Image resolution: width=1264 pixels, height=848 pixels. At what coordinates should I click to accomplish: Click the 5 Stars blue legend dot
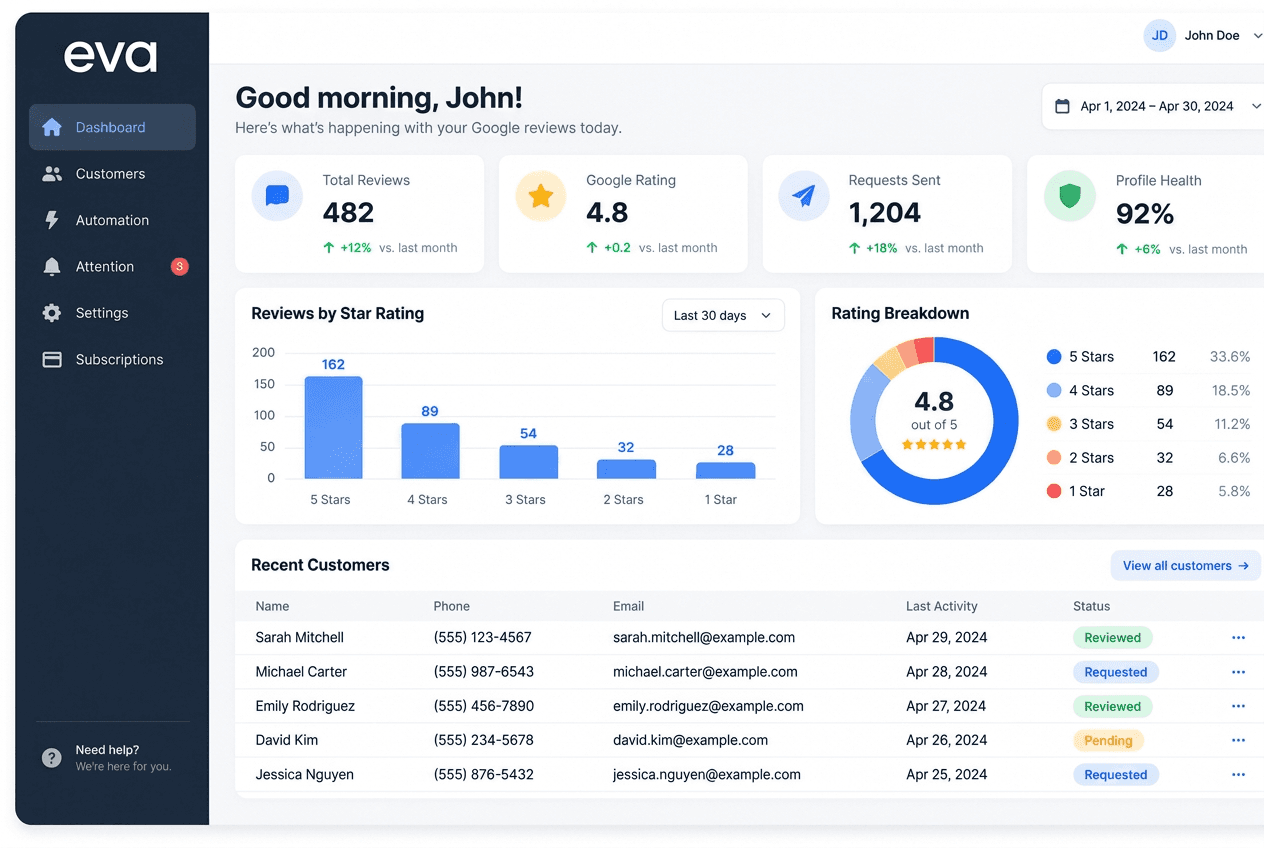[x=1053, y=357]
